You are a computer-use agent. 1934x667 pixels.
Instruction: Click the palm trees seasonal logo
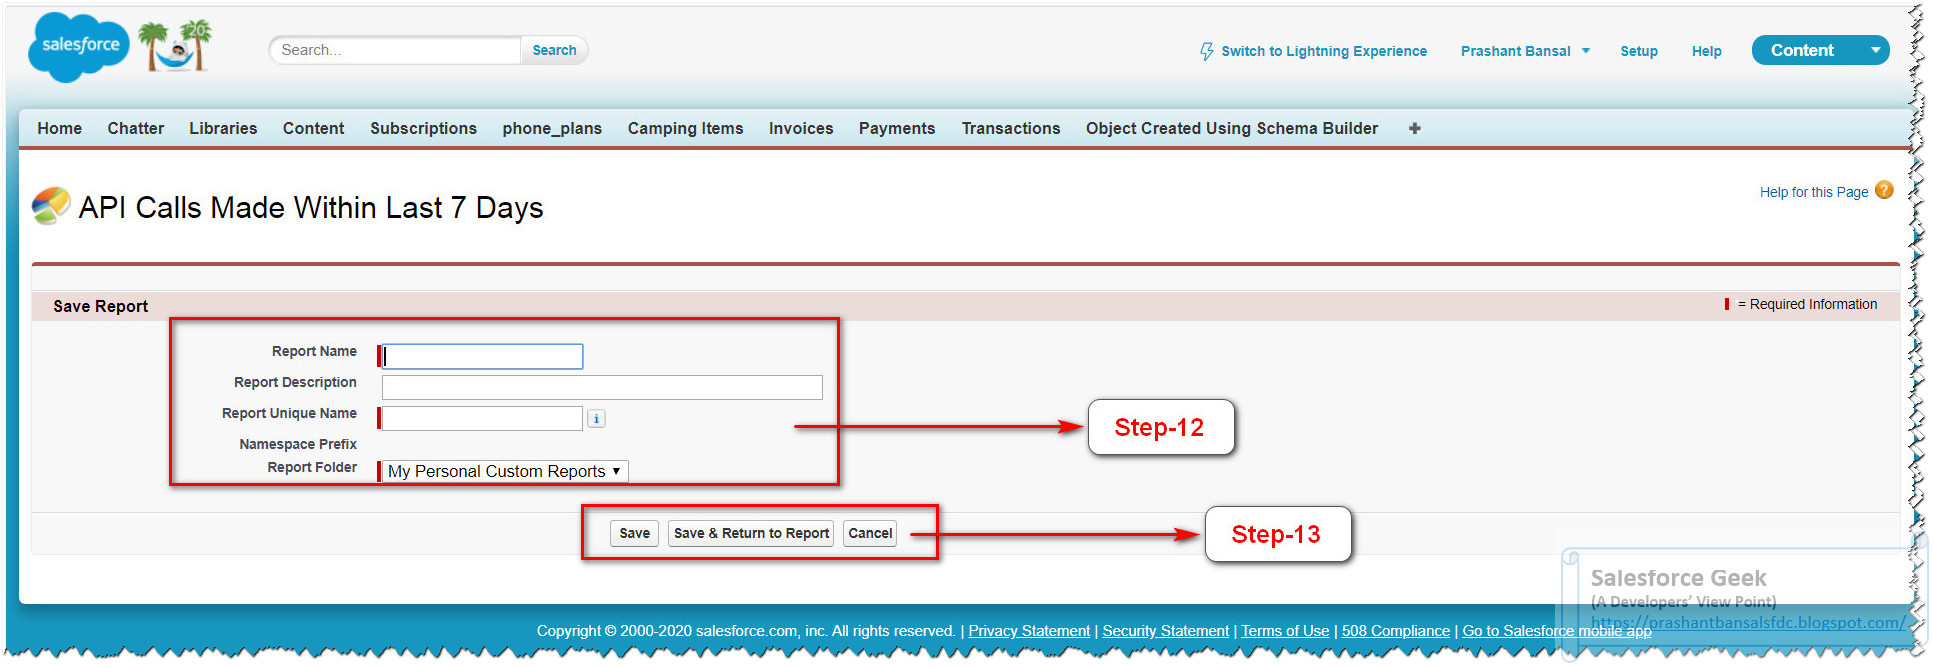[x=175, y=46]
